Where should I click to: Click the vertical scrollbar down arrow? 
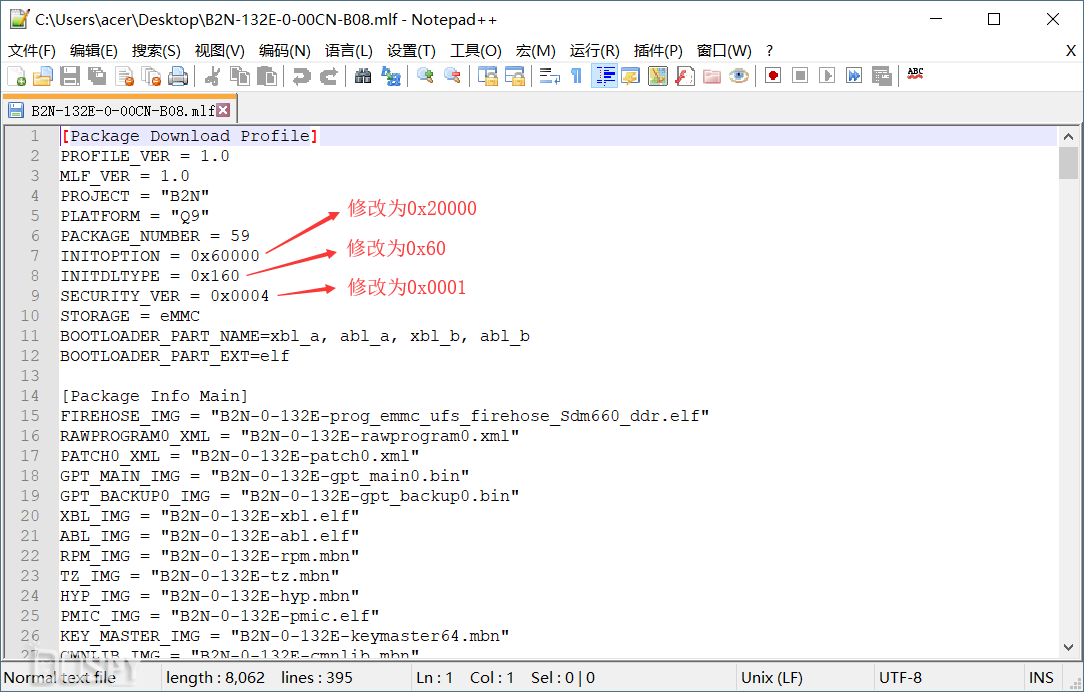click(1068, 648)
